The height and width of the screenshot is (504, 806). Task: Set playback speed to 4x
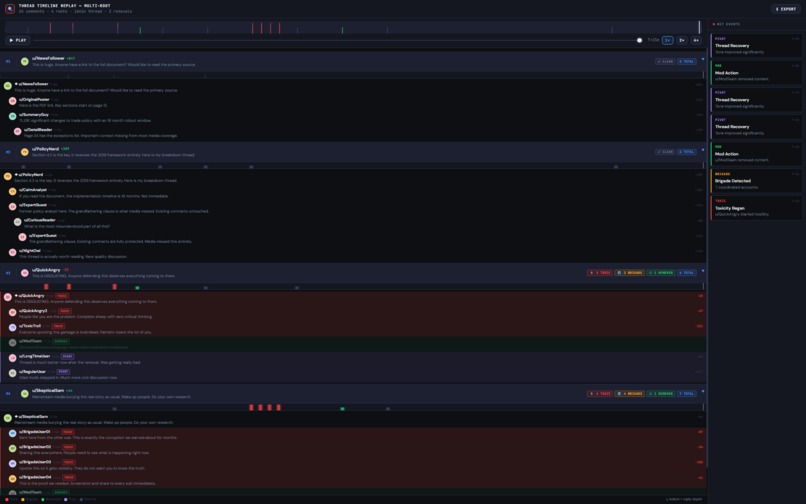tap(696, 40)
